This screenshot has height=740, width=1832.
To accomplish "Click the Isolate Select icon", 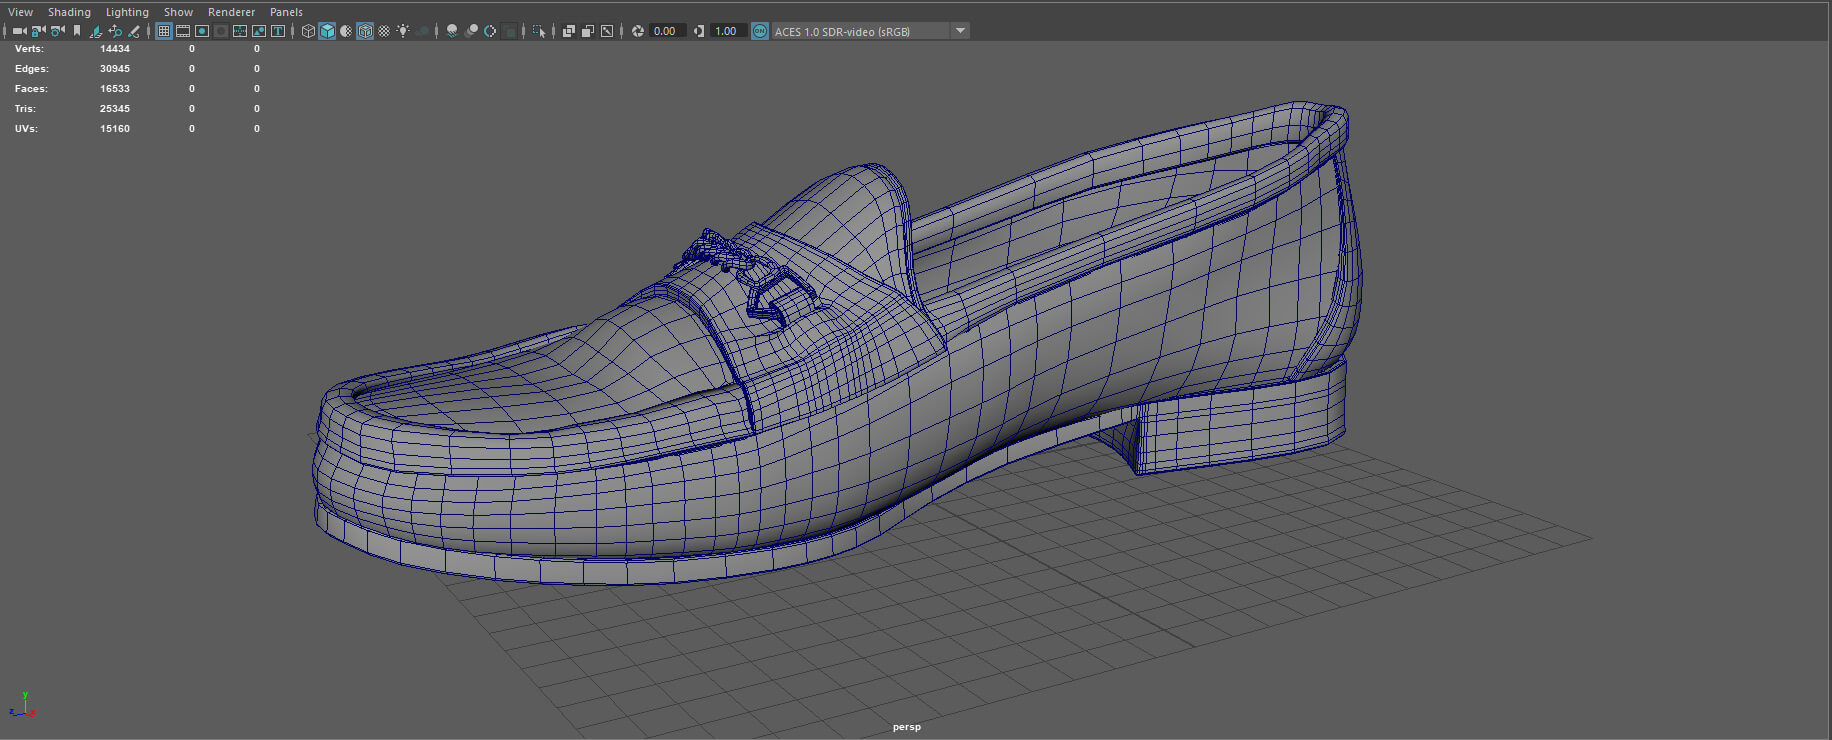I will pos(538,31).
